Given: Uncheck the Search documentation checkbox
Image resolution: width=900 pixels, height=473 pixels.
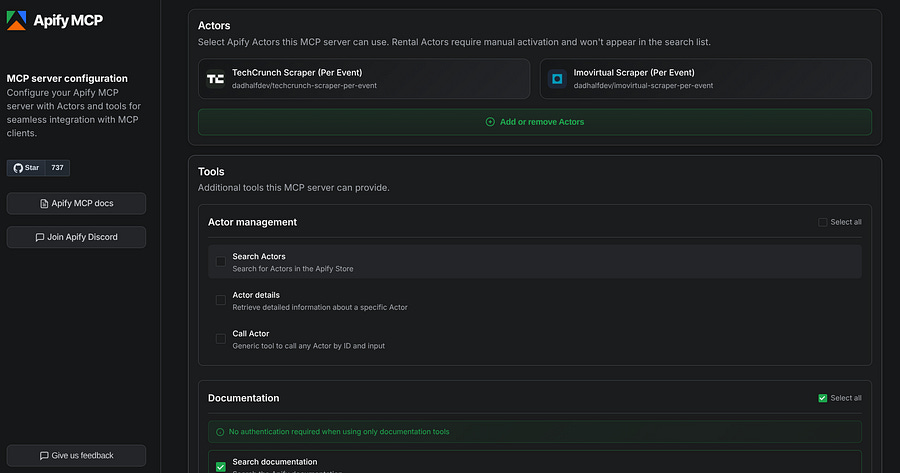Looking at the screenshot, I should coord(220,467).
